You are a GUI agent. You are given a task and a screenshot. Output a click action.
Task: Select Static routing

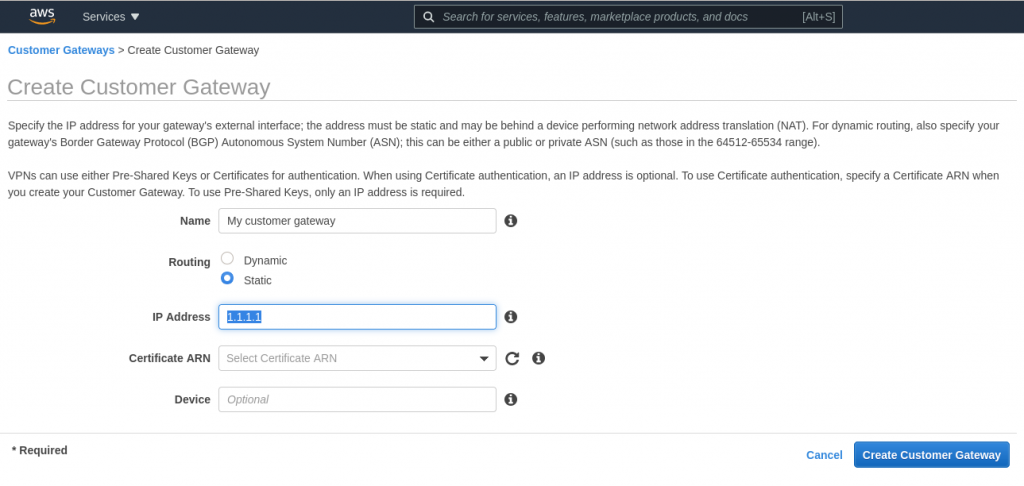point(228,279)
